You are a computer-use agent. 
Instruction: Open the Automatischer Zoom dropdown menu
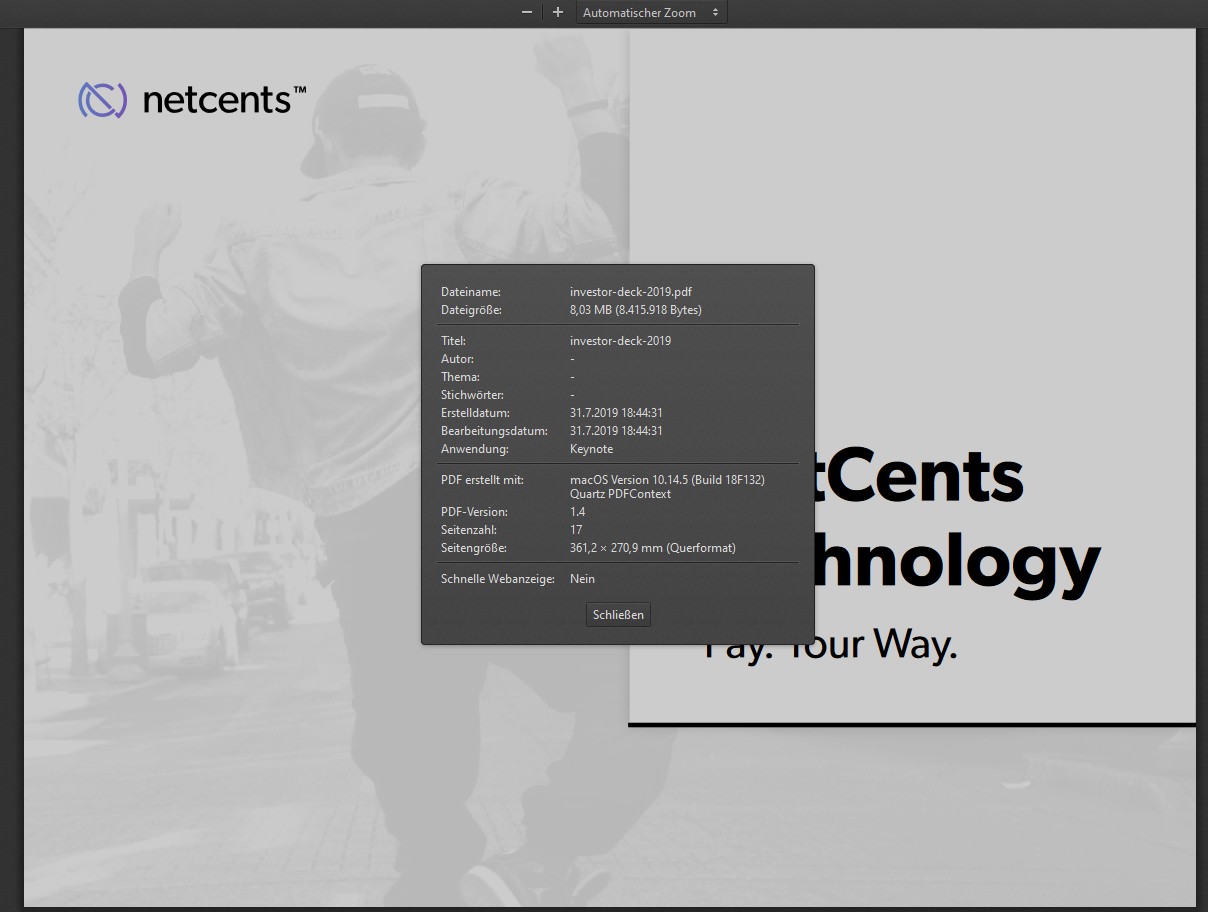[x=651, y=12]
